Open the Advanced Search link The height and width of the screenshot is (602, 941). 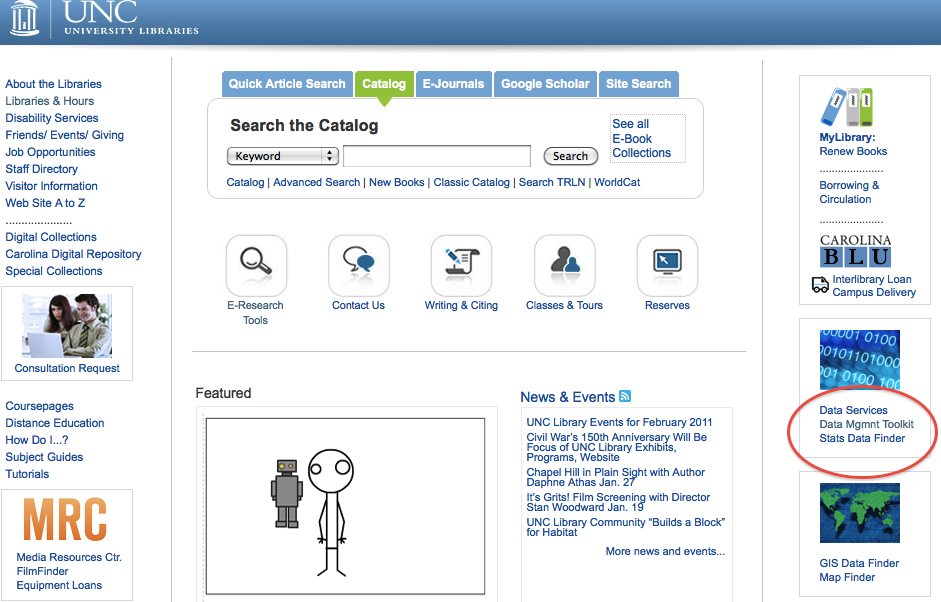[x=316, y=182]
